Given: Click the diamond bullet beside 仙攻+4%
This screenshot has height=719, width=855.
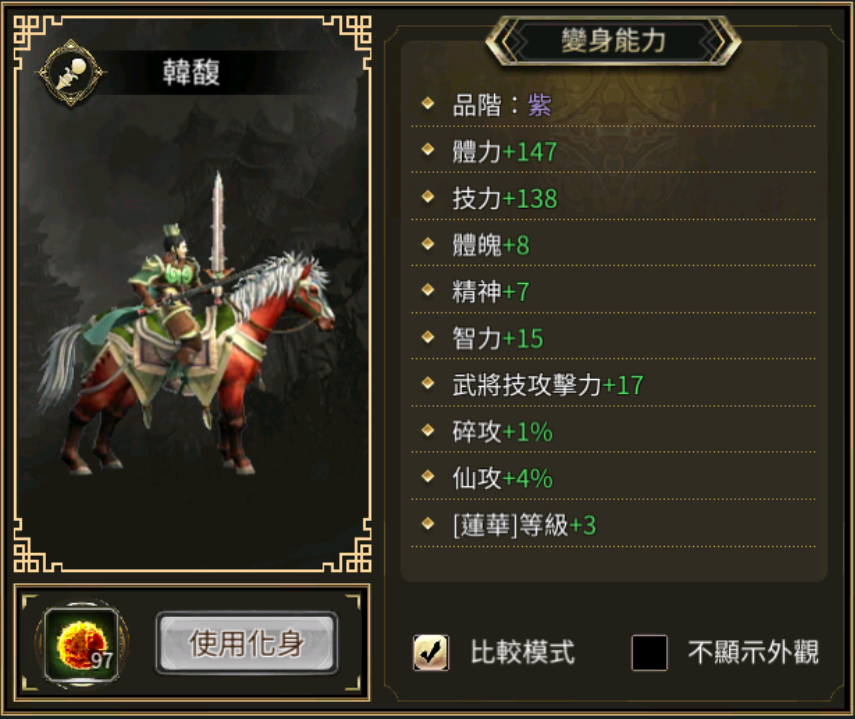Looking at the screenshot, I should click(428, 477).
